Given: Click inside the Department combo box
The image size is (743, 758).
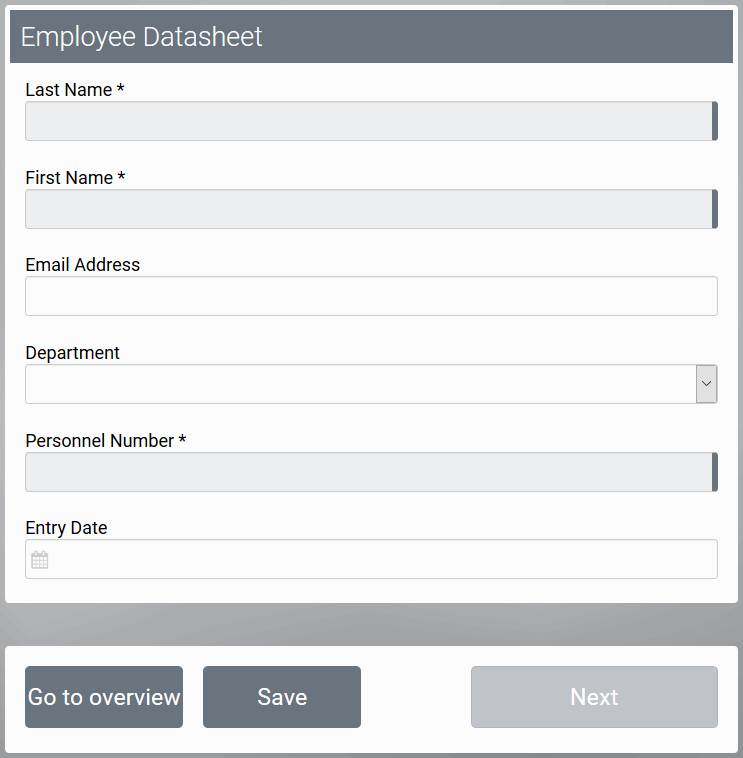Looking at the screenshot, I should (x=360, y=384).
